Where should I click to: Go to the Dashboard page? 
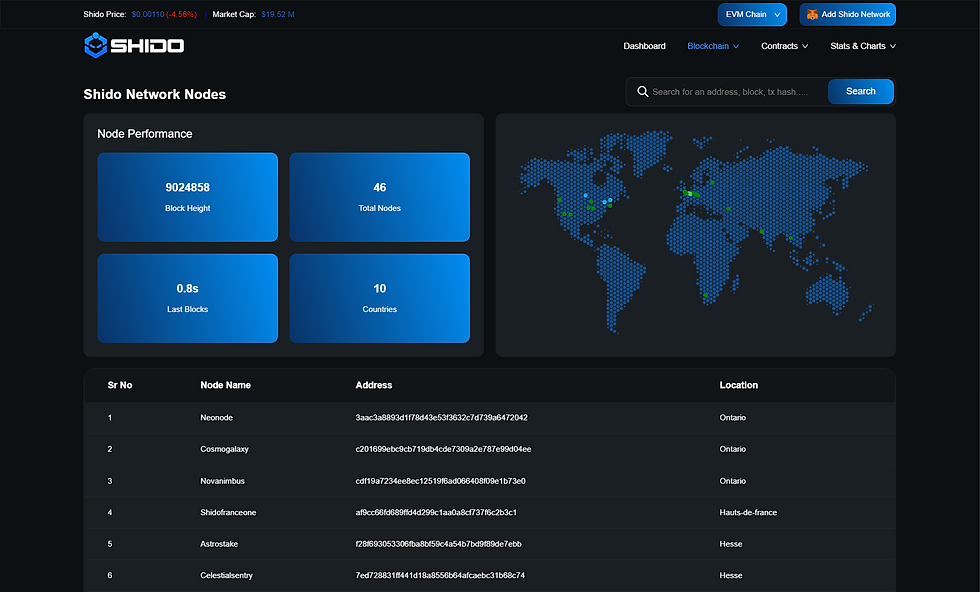click(644, 46)
